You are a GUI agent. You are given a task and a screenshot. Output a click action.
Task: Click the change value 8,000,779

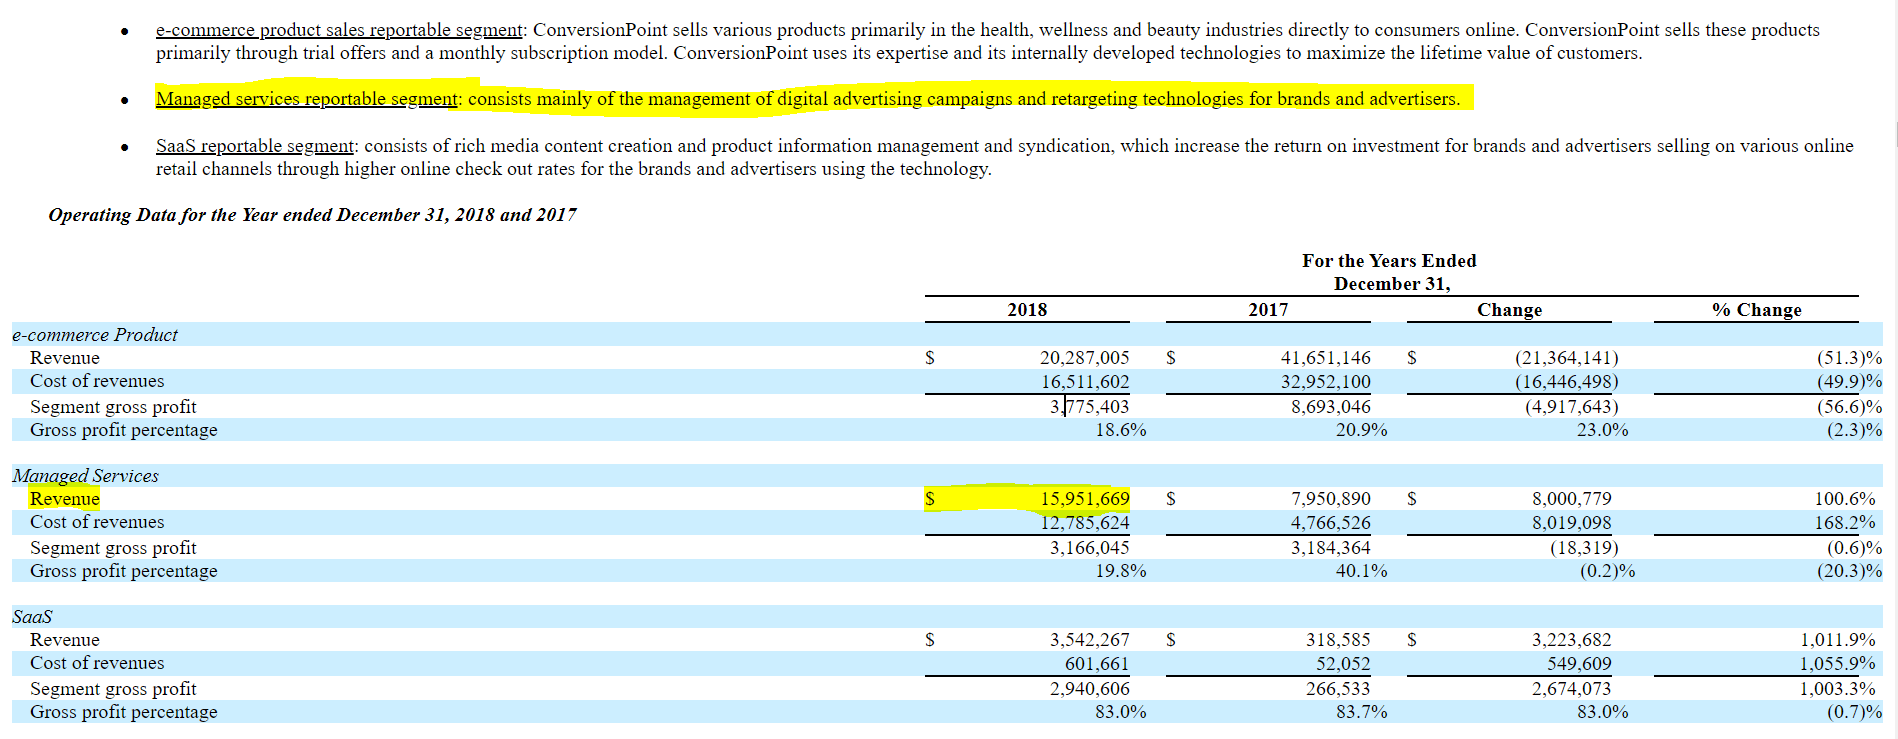tap(1571, 499)
